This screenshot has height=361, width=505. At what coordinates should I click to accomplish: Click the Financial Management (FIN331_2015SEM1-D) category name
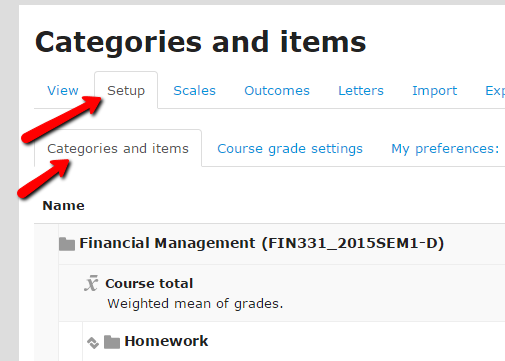pyautogui.click(x=262, y=243)
